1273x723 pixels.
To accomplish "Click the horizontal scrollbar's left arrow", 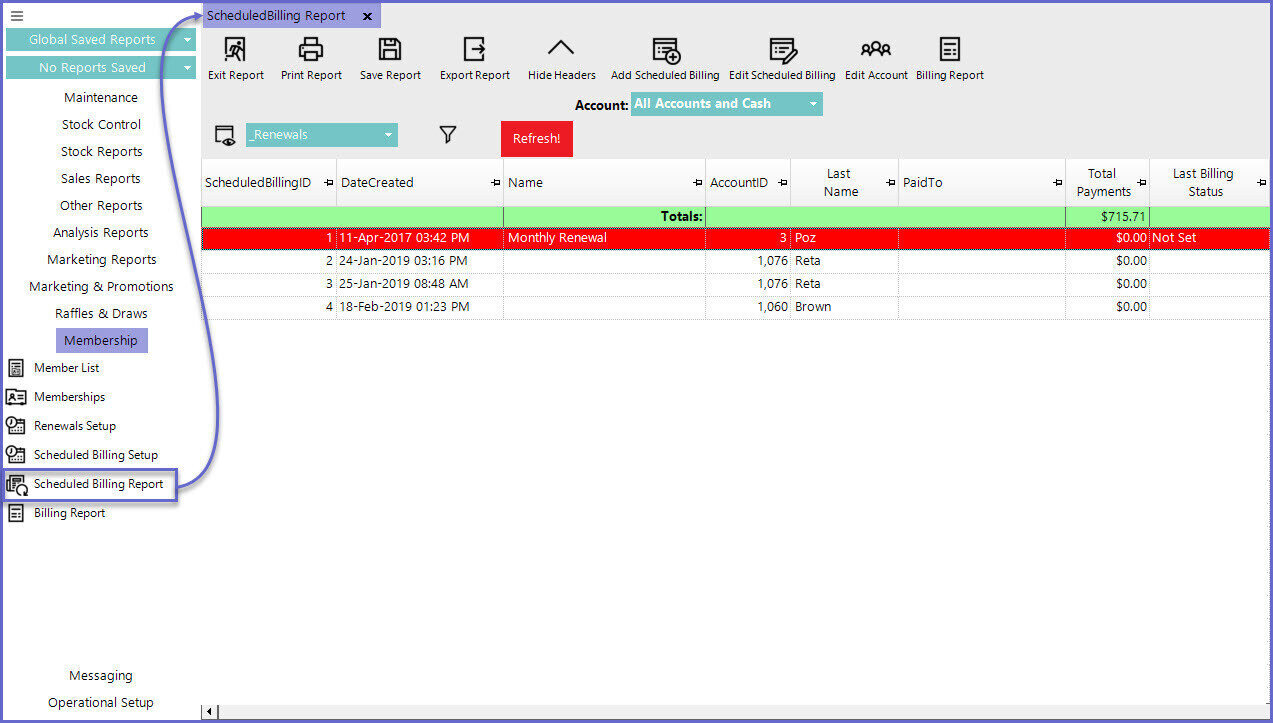I will (209, 712).
